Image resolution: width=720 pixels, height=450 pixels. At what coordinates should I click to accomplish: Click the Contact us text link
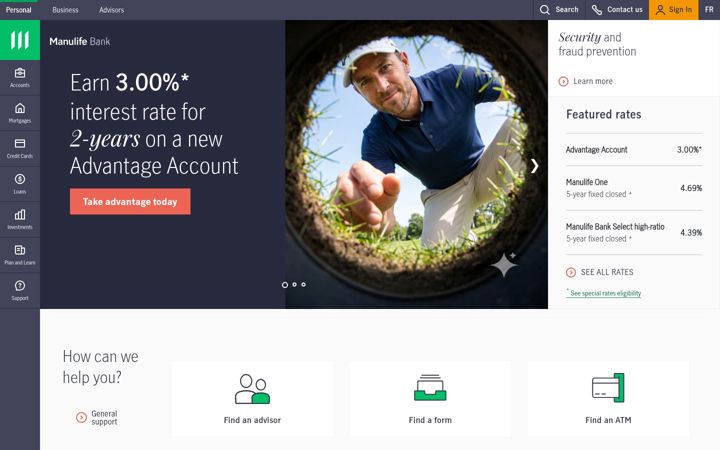click(x=625, y=10)
